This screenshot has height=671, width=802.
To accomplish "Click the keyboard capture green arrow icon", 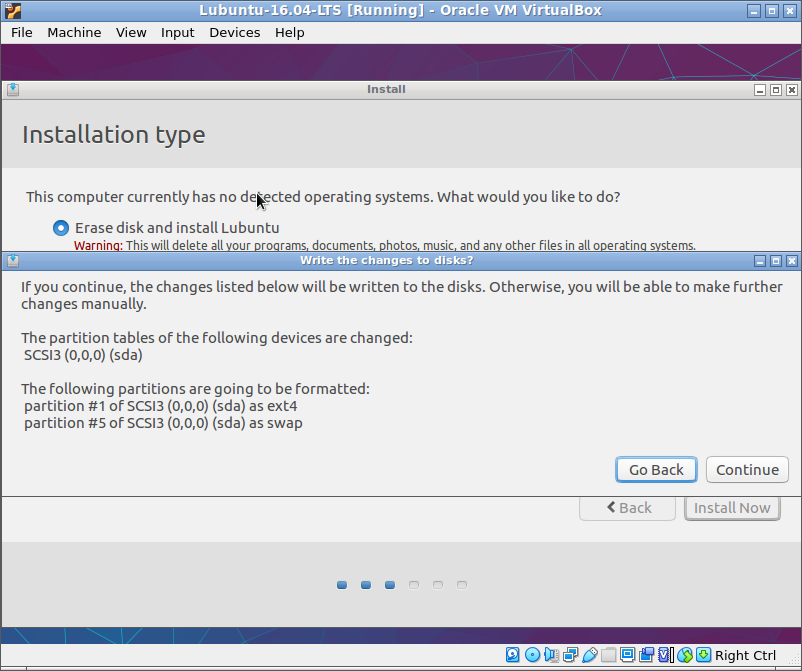I will click(704, 655).
